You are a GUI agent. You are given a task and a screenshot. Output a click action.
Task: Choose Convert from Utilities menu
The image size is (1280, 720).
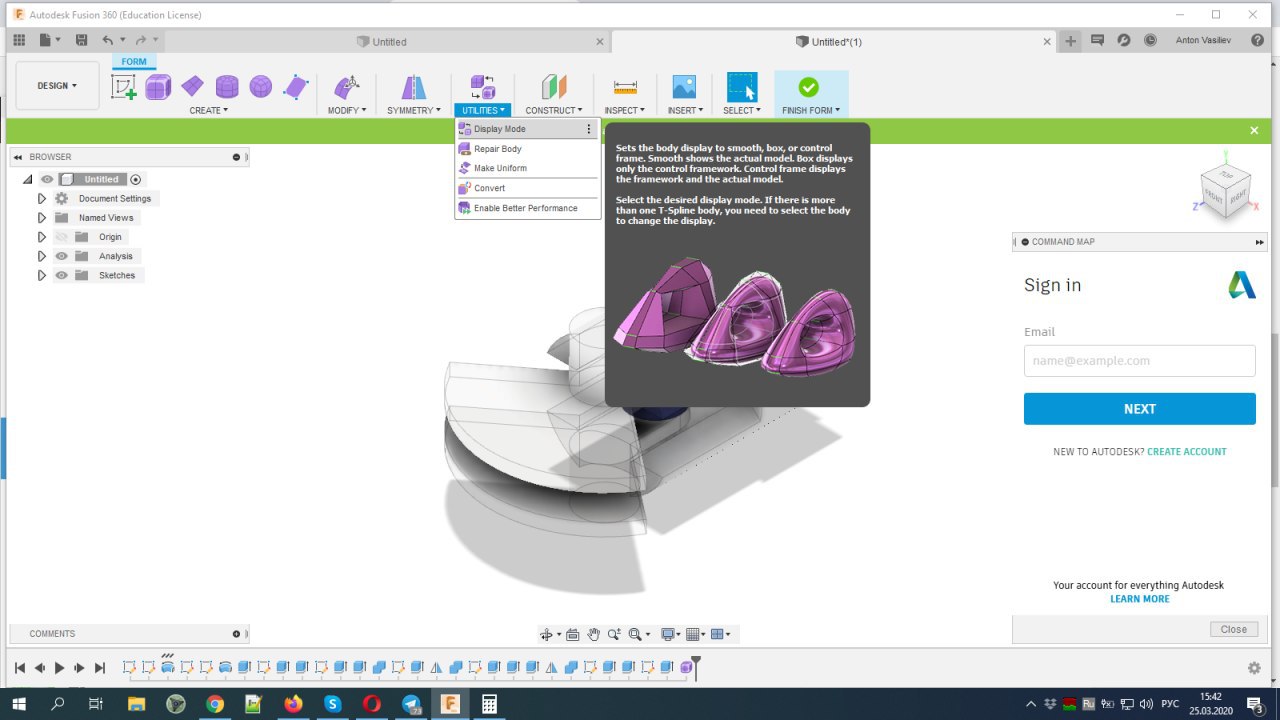pos(527,188)
